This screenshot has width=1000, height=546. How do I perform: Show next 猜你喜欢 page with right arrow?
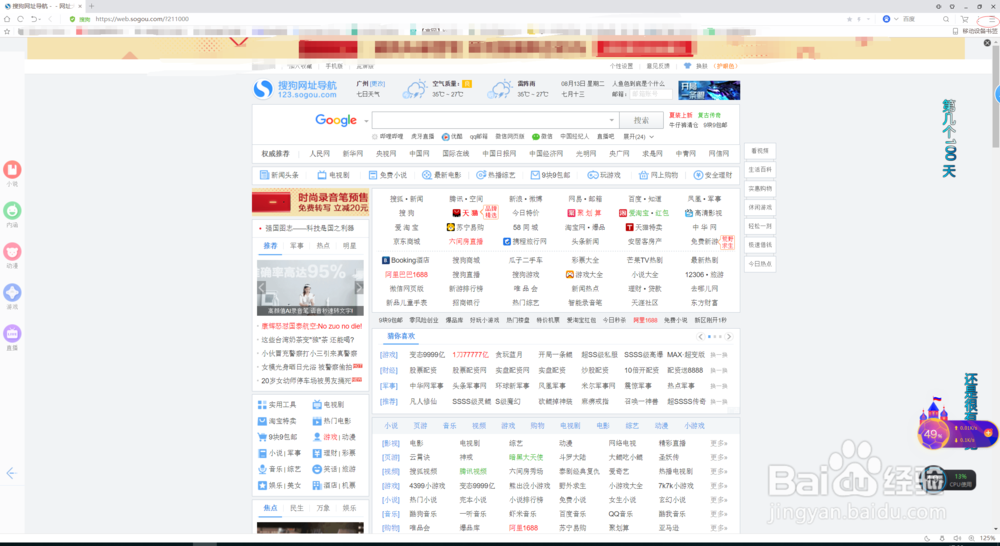(x=729, y=336)
